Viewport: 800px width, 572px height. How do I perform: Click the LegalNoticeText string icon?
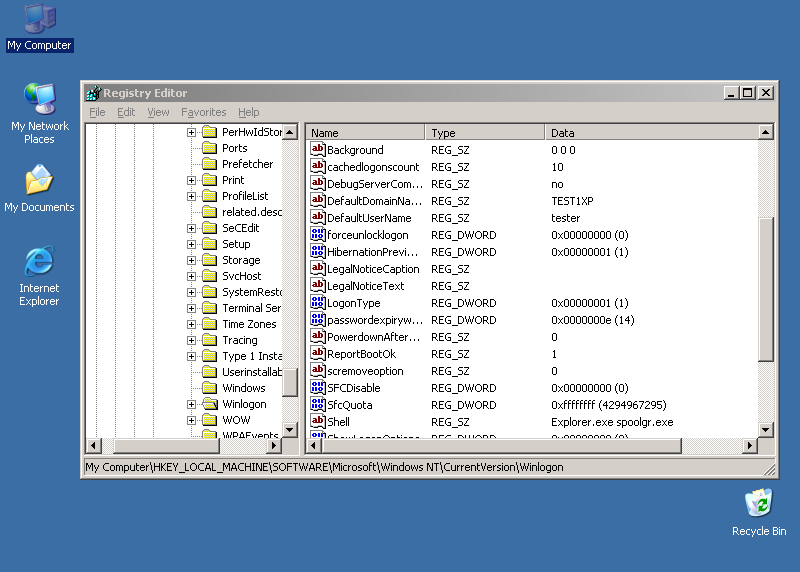tap(317, 286)
